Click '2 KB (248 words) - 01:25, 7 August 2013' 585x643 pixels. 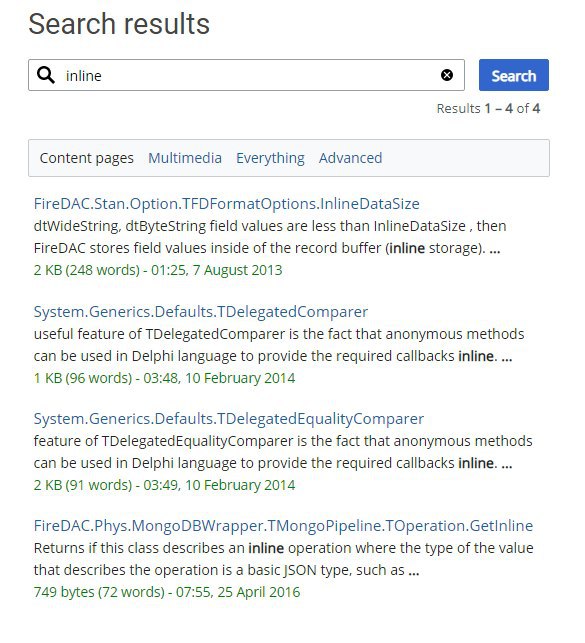[158, 270]
